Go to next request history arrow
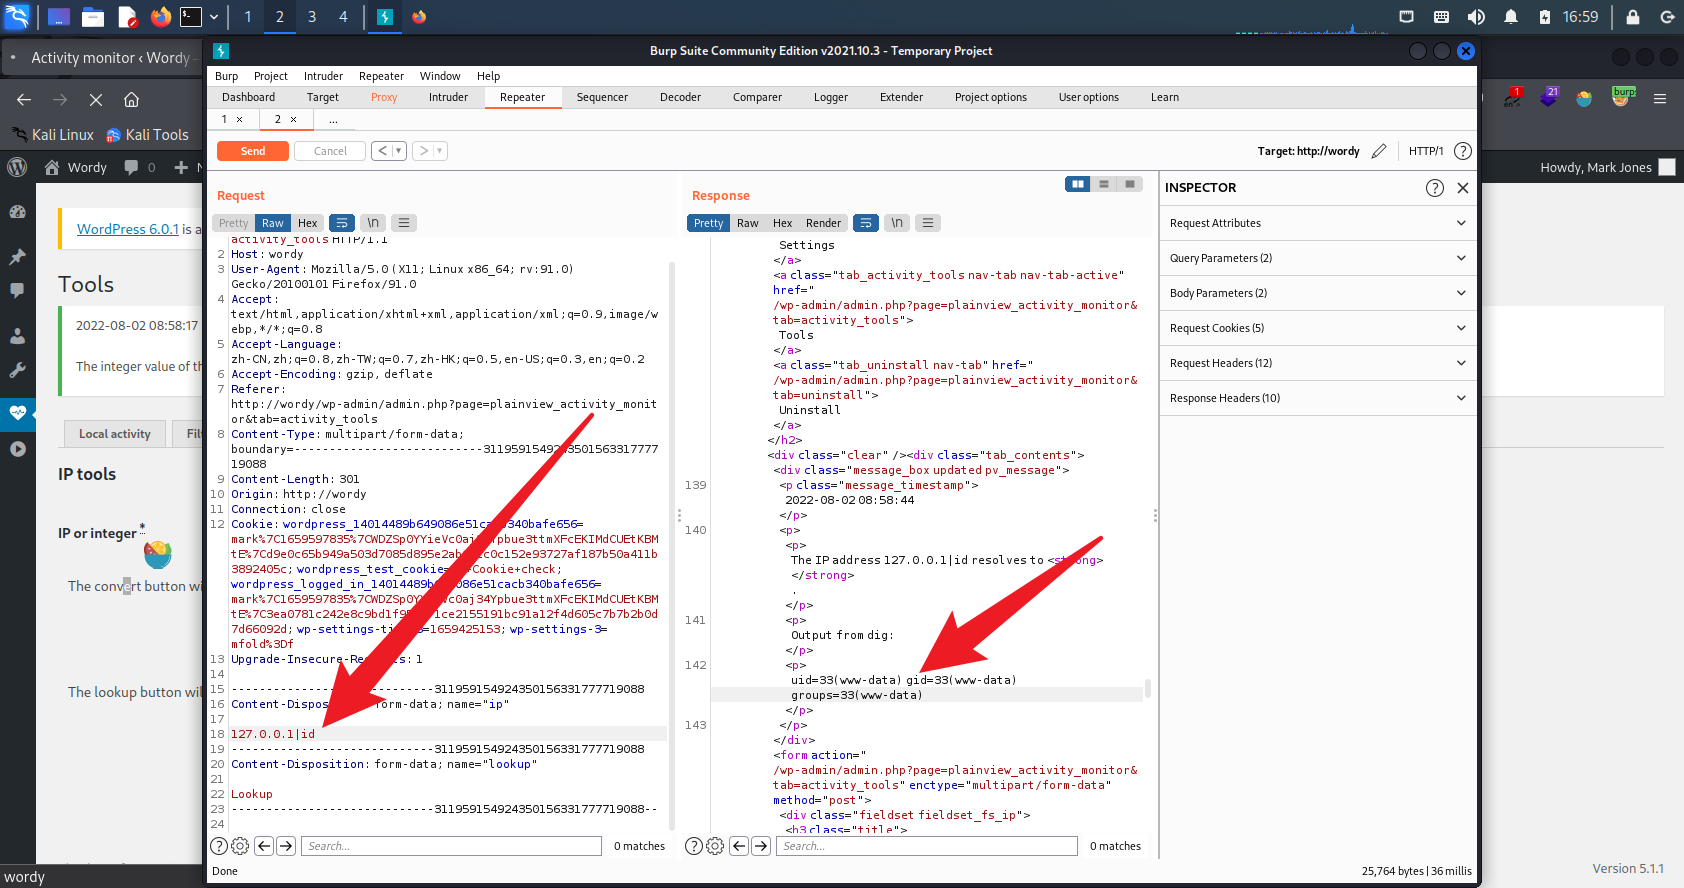The image size is (1684, 888). point(423,151)
